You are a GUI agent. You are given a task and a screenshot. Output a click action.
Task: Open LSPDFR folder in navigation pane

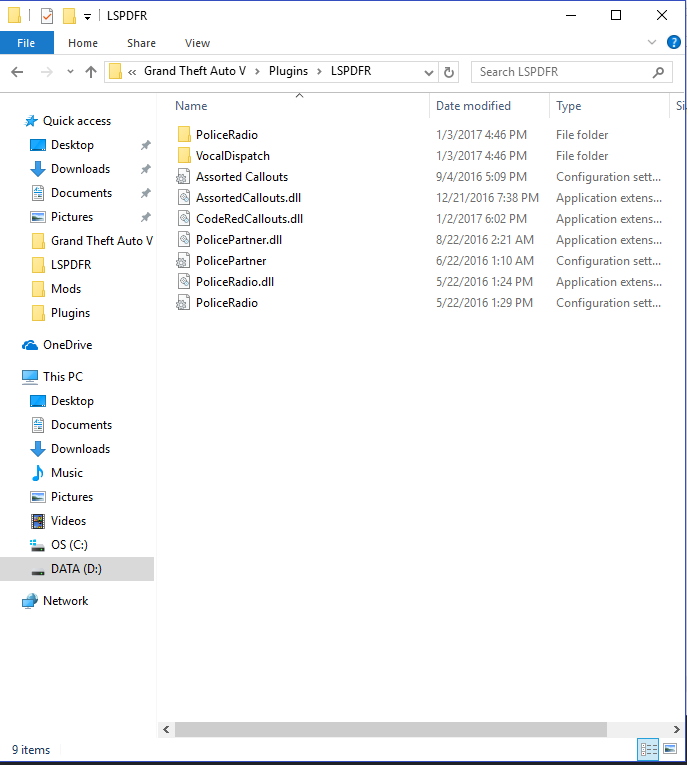(x=71, y=264)
